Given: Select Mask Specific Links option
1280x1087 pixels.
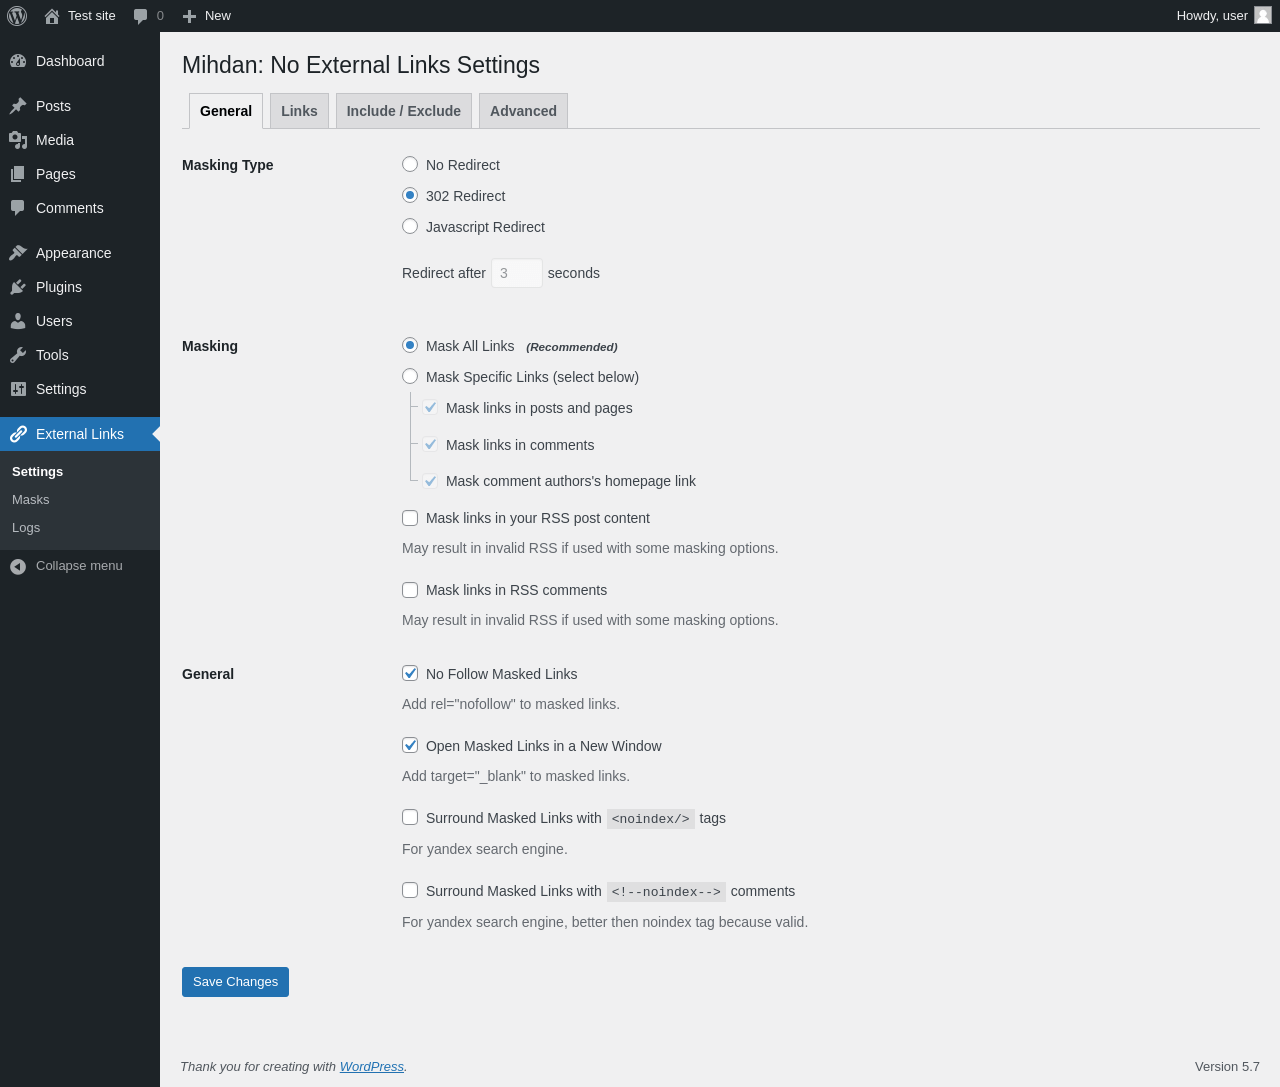Looking at the screenshot, I should 410,376.
